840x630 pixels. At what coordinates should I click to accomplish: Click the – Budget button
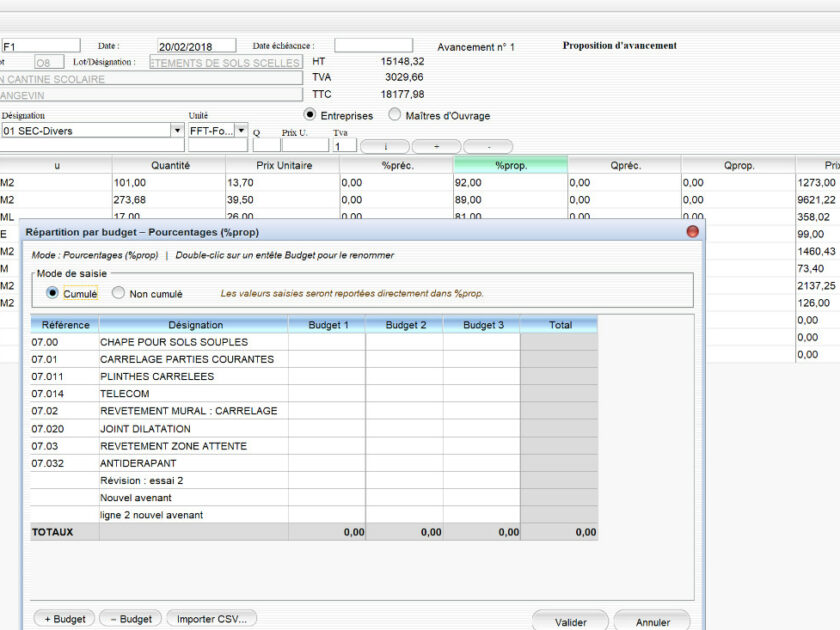click(131, 619)
